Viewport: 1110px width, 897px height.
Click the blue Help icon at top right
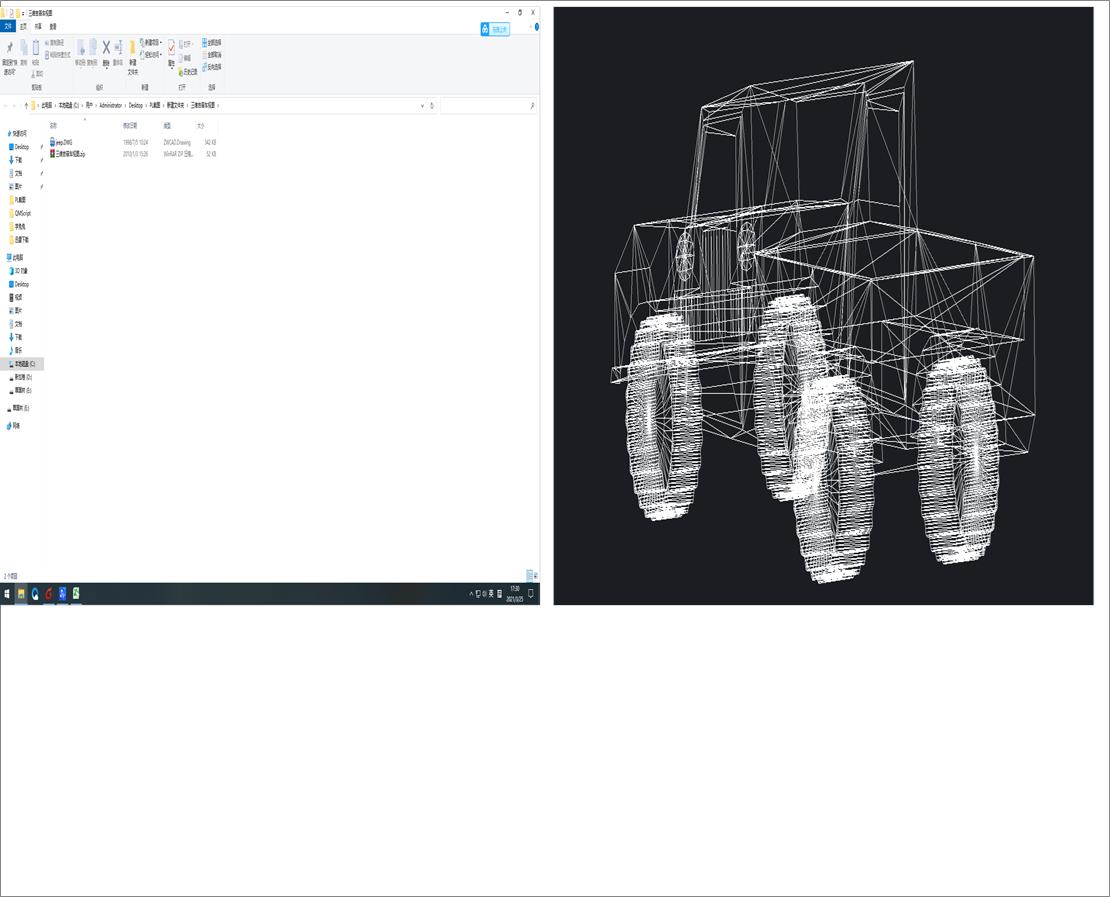(537, 27)
